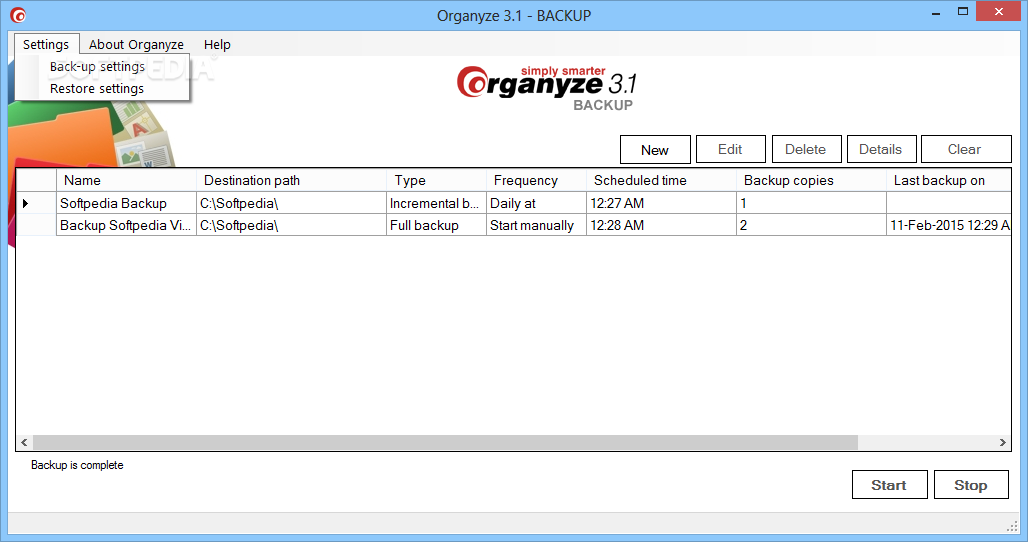Click C:\Softpedia\ path in Full backup row
The image size is (1028, 542).
(292, 225)
